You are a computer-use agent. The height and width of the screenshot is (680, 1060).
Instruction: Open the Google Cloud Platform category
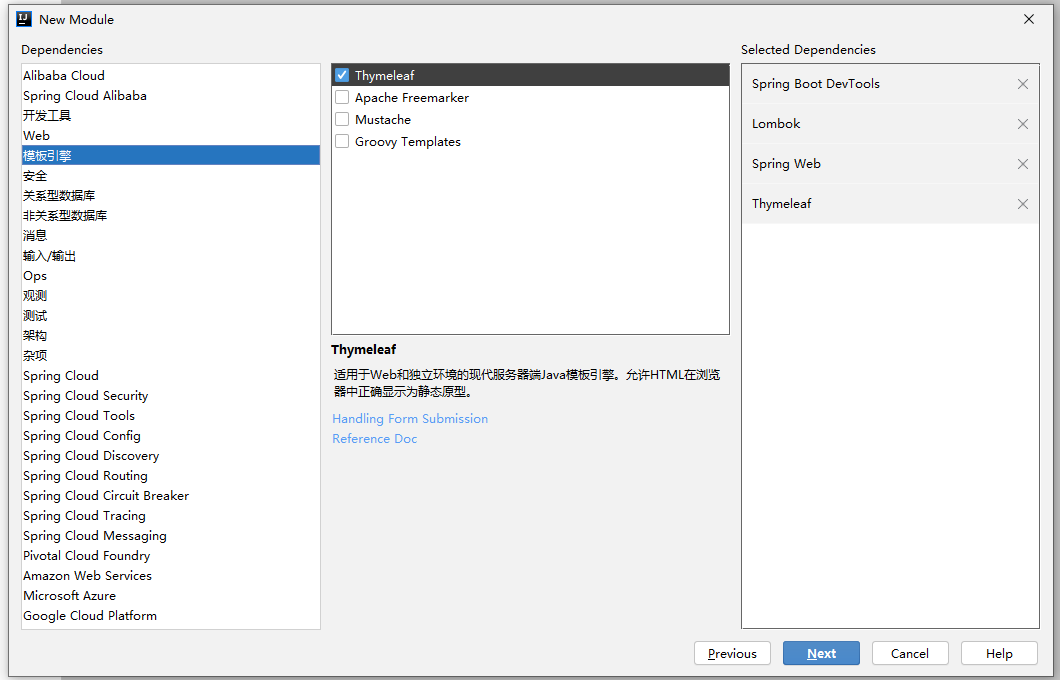click(x=171, y=616)
